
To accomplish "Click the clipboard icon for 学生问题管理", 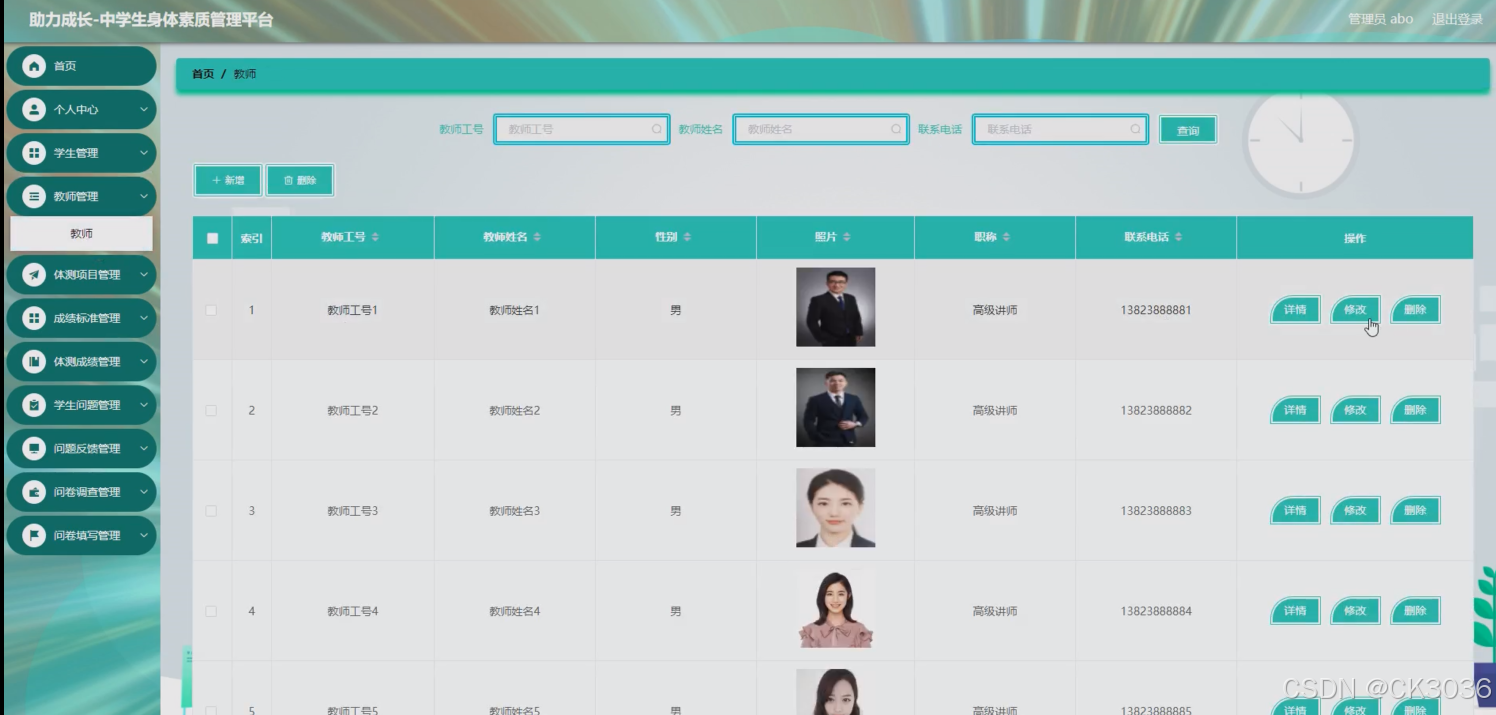I will (x=35, y=405).
